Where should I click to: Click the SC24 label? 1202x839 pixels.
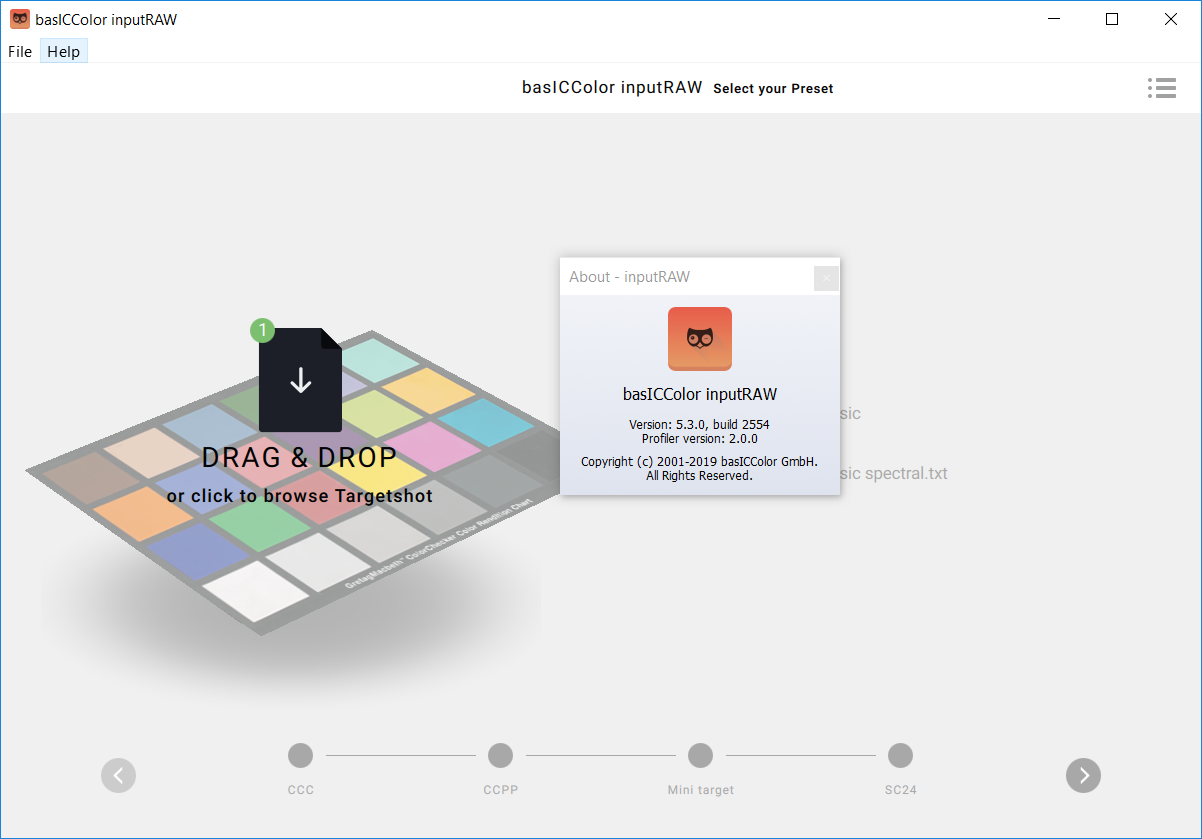900,790
